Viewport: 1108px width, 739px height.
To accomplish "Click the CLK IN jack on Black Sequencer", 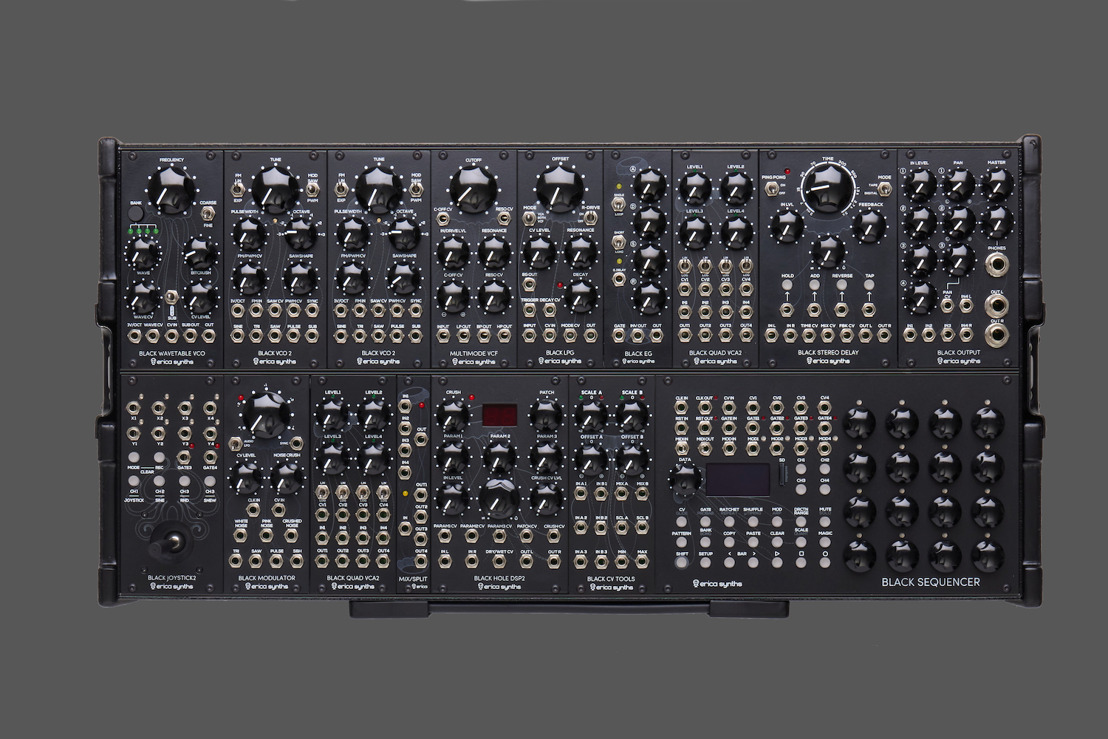I will click(681, 408).
